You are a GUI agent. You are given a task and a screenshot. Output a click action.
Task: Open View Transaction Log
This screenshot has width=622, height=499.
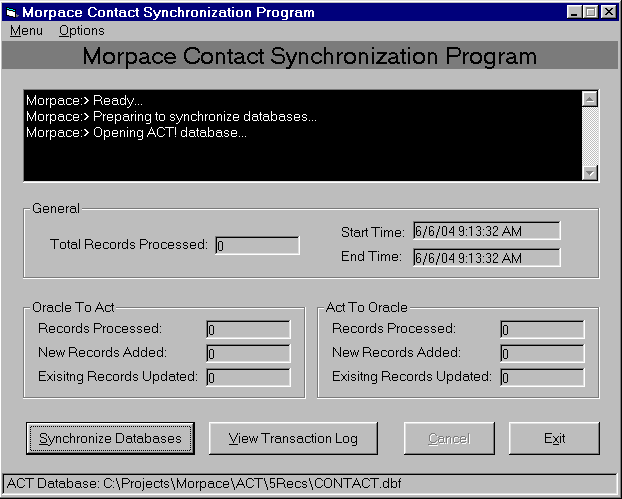pos(293,438)
